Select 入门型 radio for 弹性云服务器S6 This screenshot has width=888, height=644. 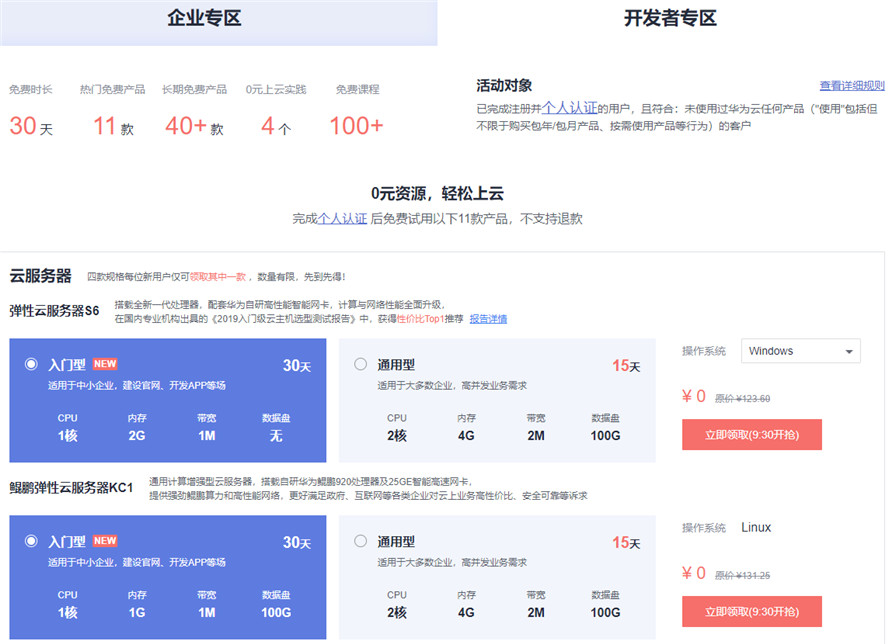pyautogui.click(x=32, y=364)
